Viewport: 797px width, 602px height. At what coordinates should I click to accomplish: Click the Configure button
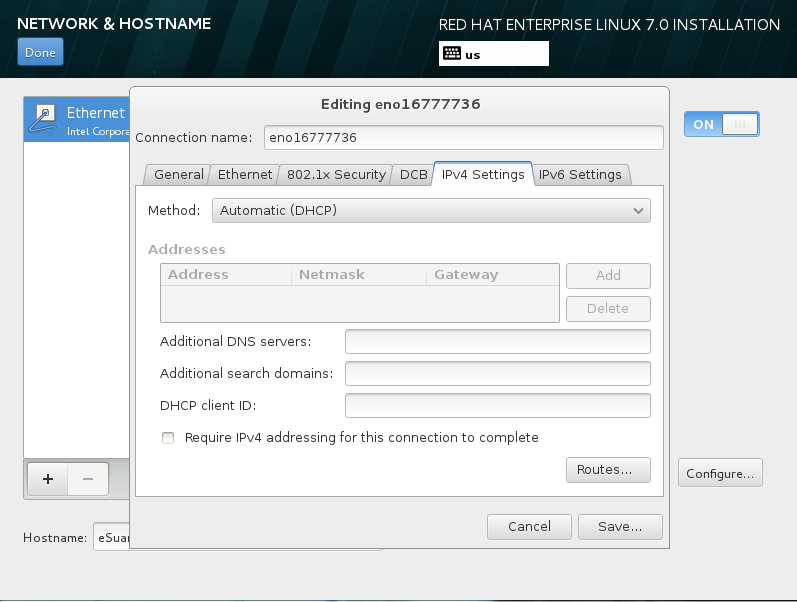coord(720,473)
